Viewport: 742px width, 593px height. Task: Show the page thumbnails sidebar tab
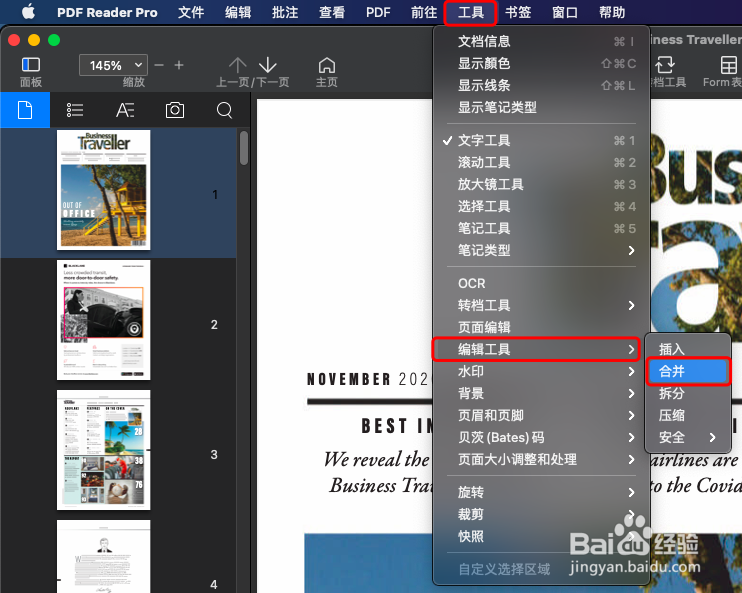tap(25, 110)
